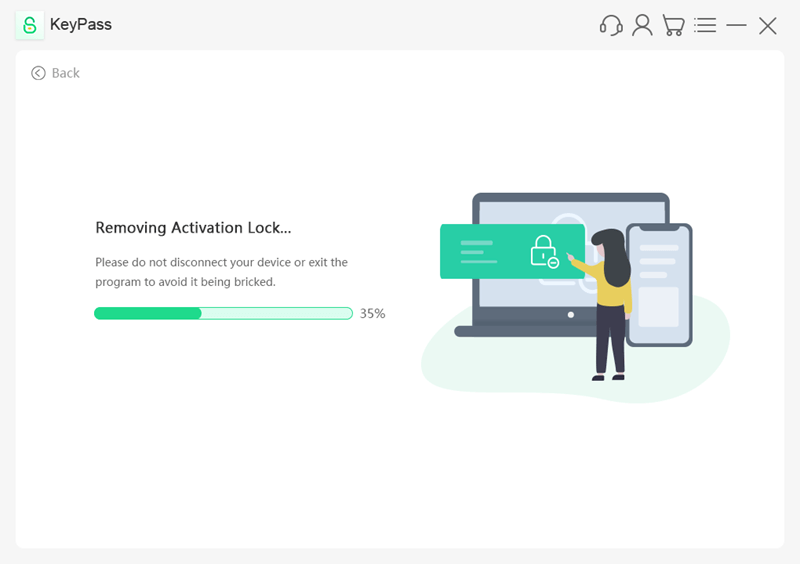
Task: Minimize the KeyPass window
Action: click(x=736, y=25)
